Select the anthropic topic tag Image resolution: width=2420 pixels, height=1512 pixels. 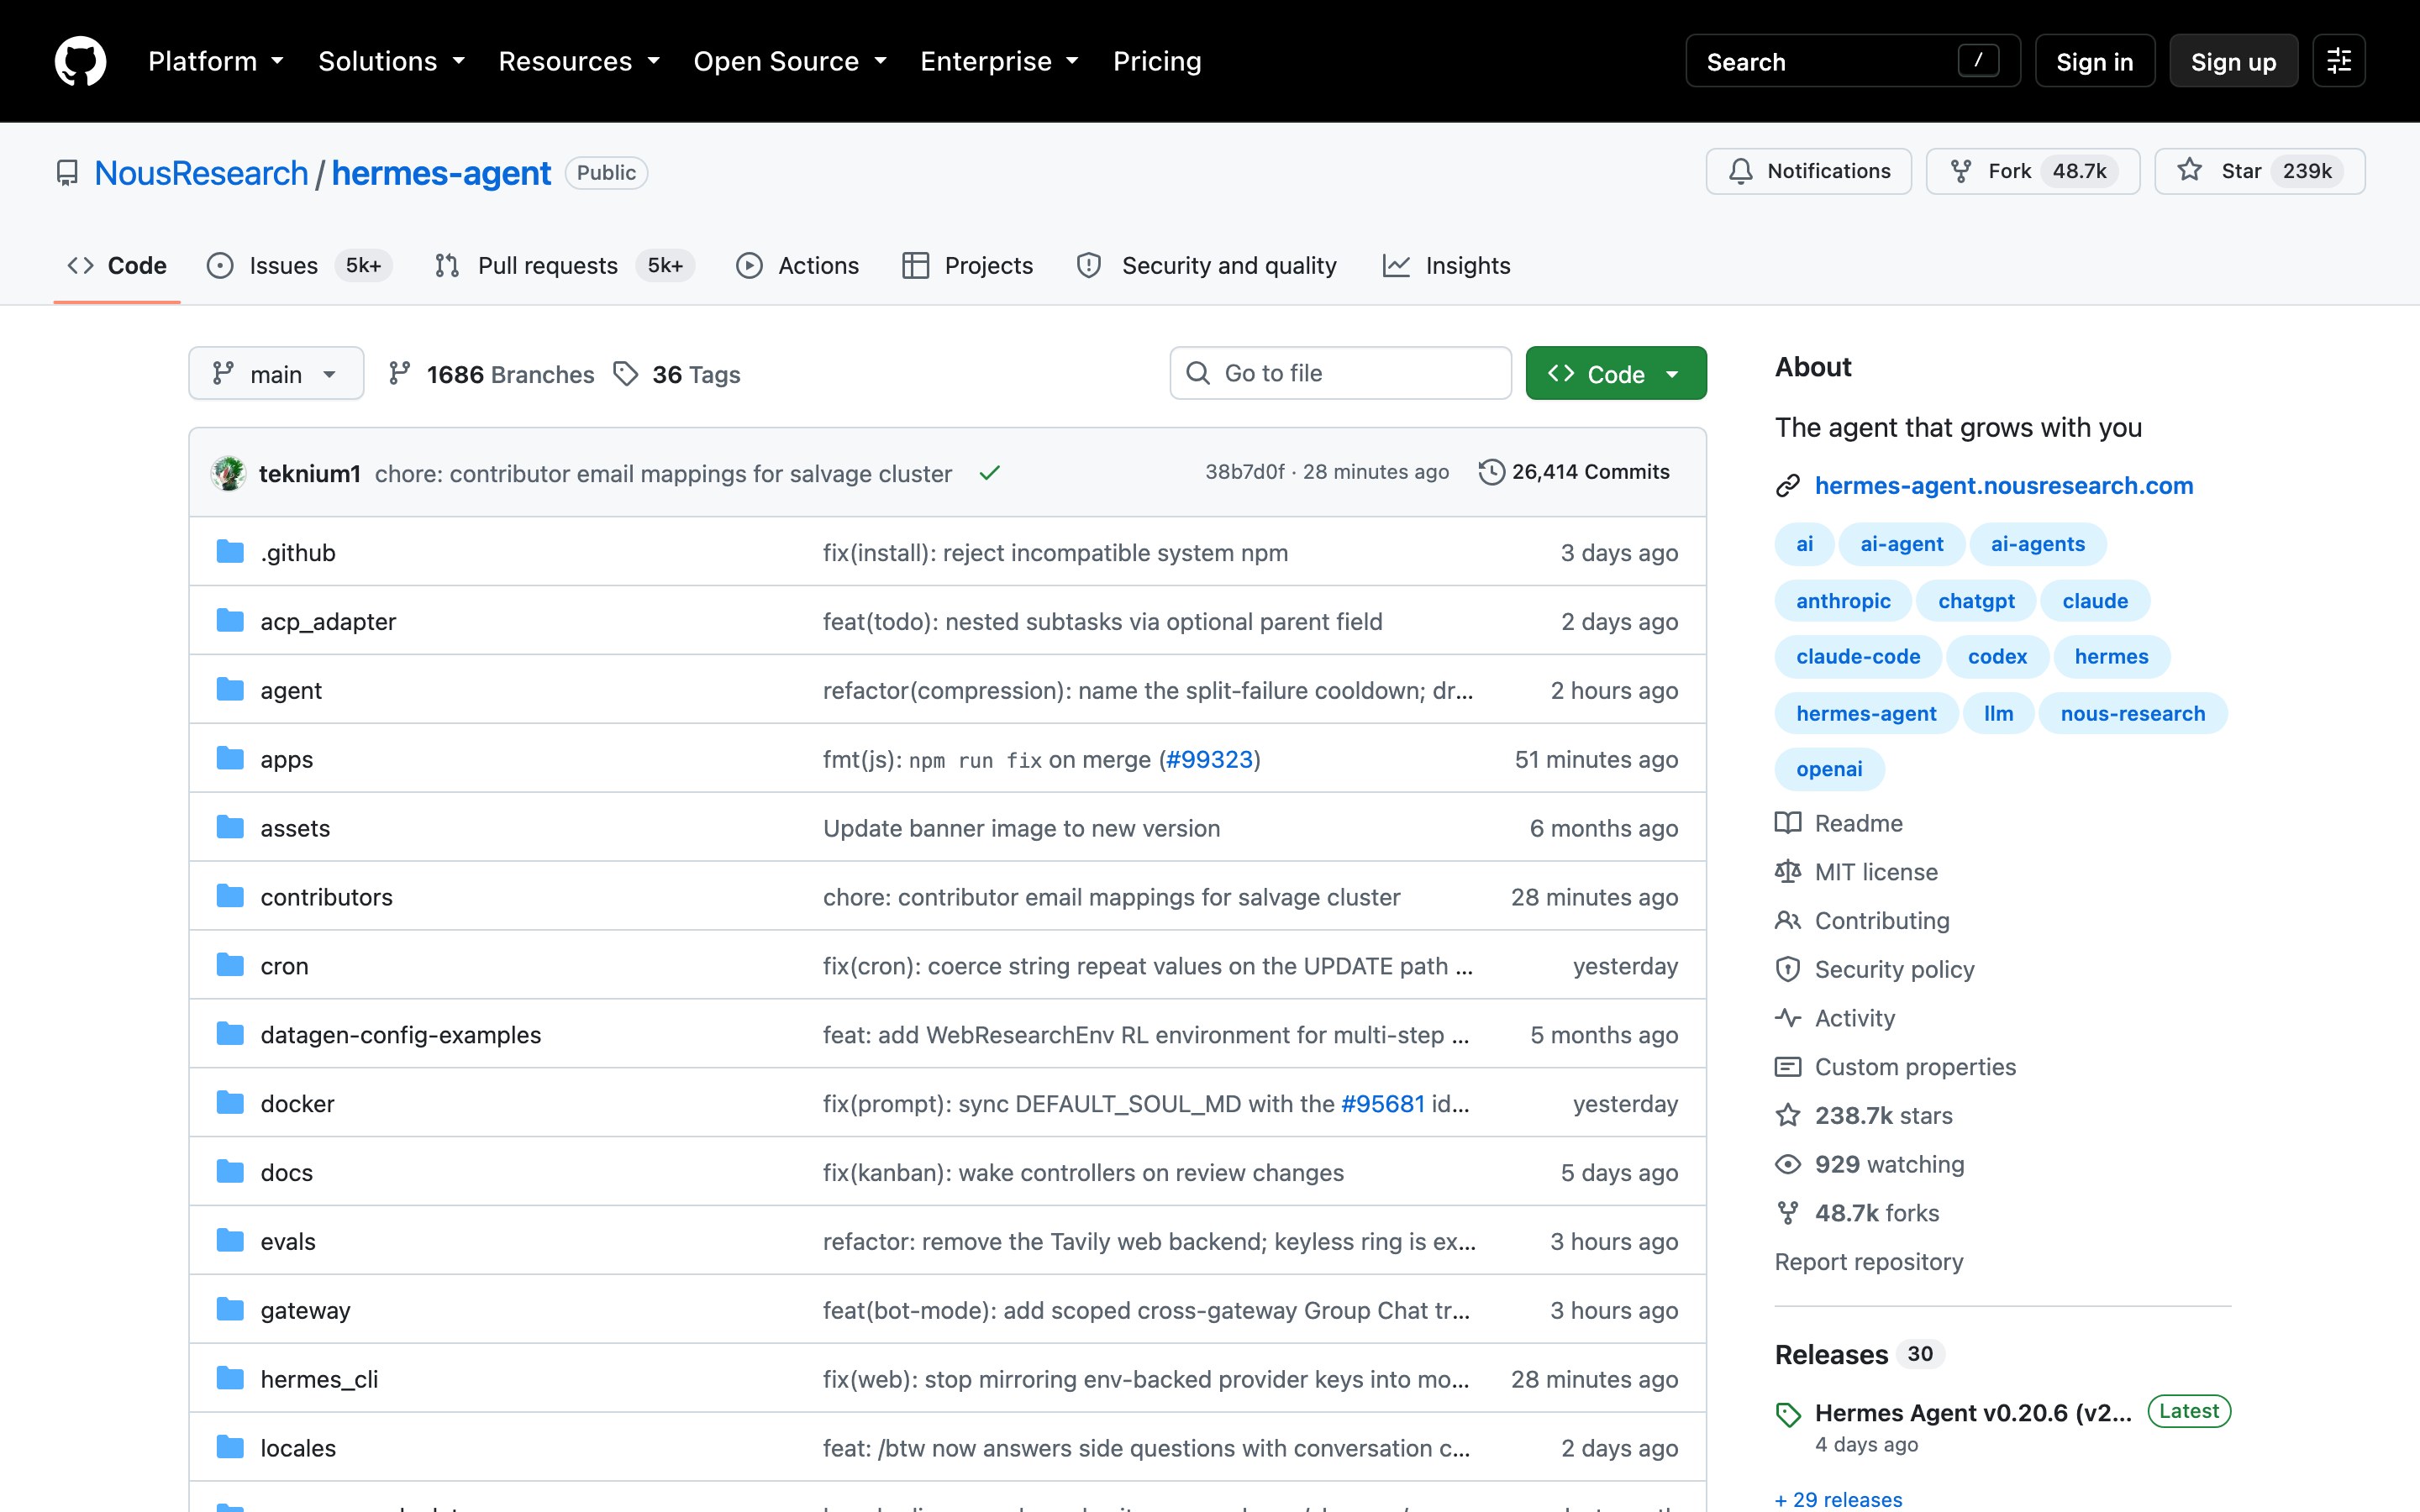[1842, 601]
